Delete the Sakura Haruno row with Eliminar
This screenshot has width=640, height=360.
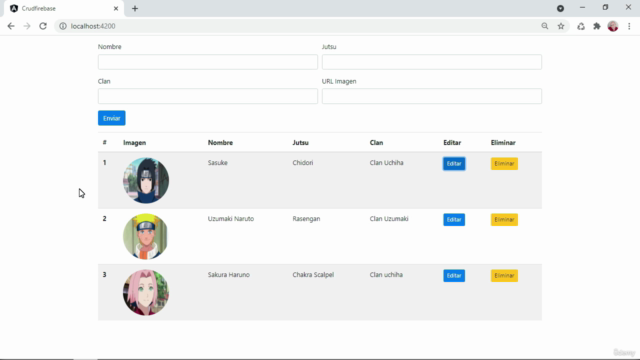[504, 276]
